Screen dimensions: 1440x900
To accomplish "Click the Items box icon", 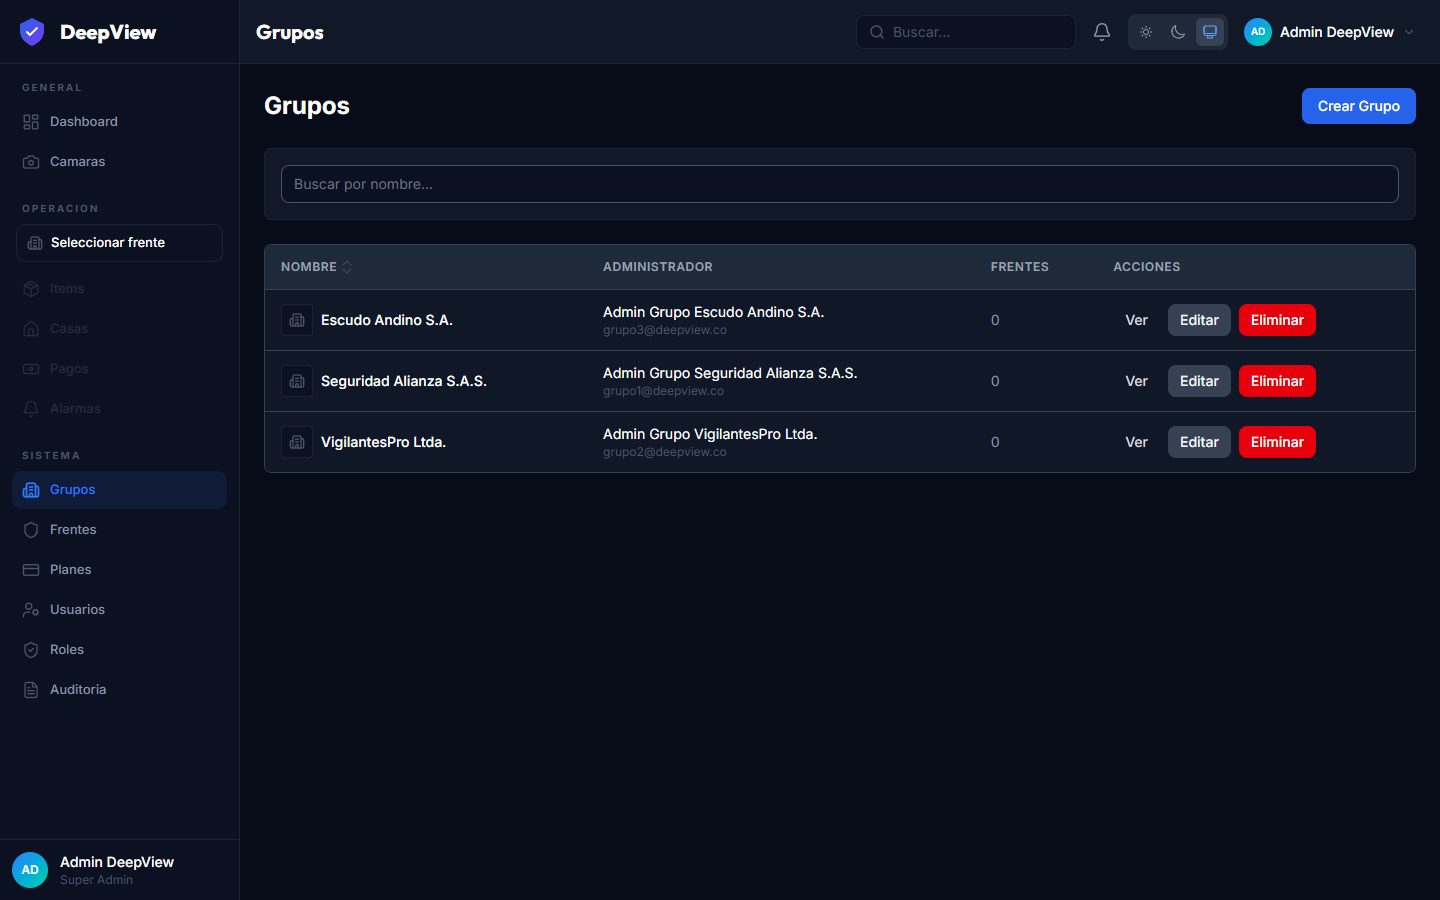I will click(31, 289).
